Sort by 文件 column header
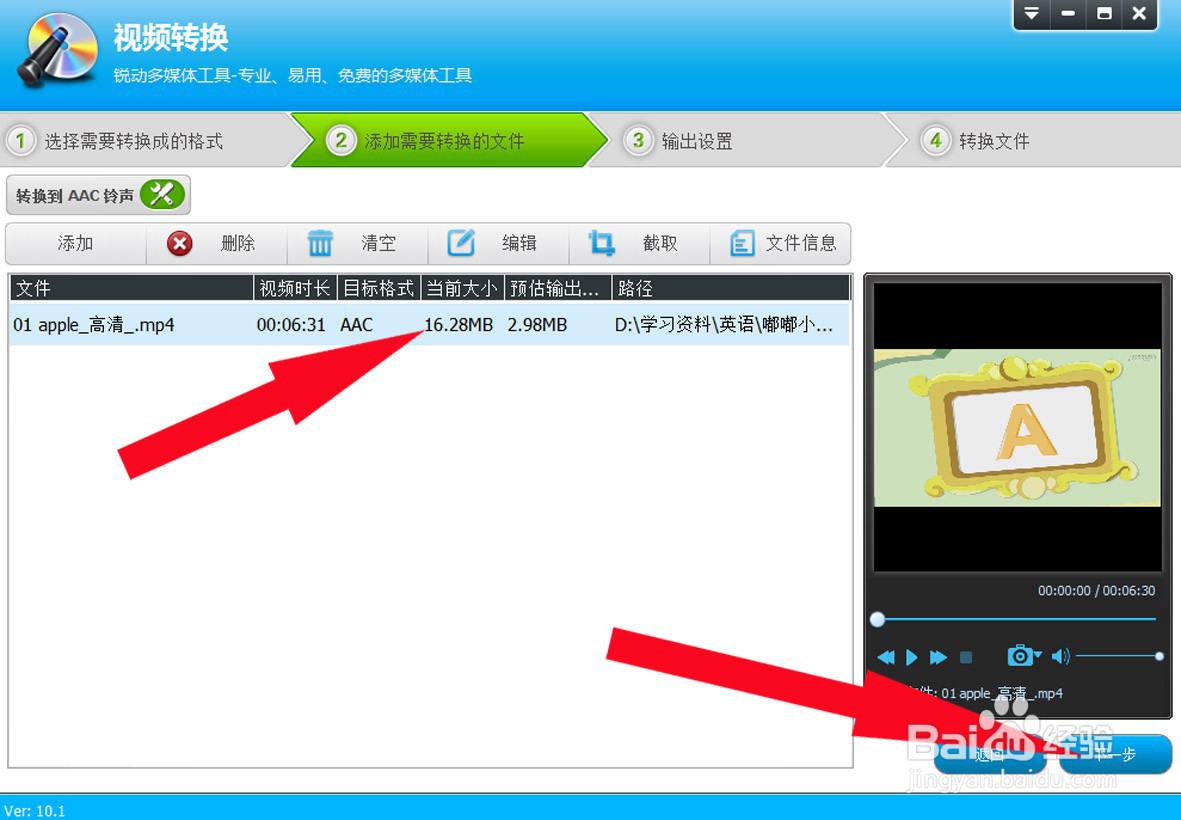This screenshot has height=820, width=1181. (x=132, y=288)
